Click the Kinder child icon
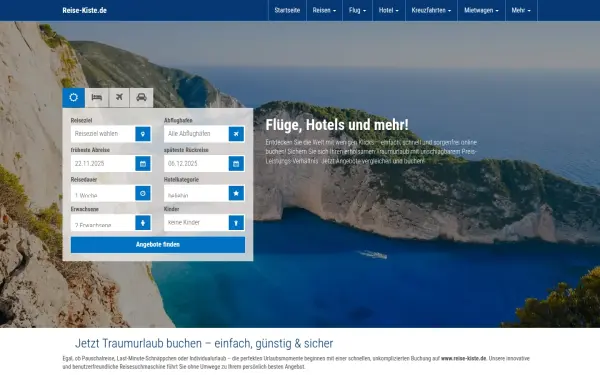 coord(236,223)
